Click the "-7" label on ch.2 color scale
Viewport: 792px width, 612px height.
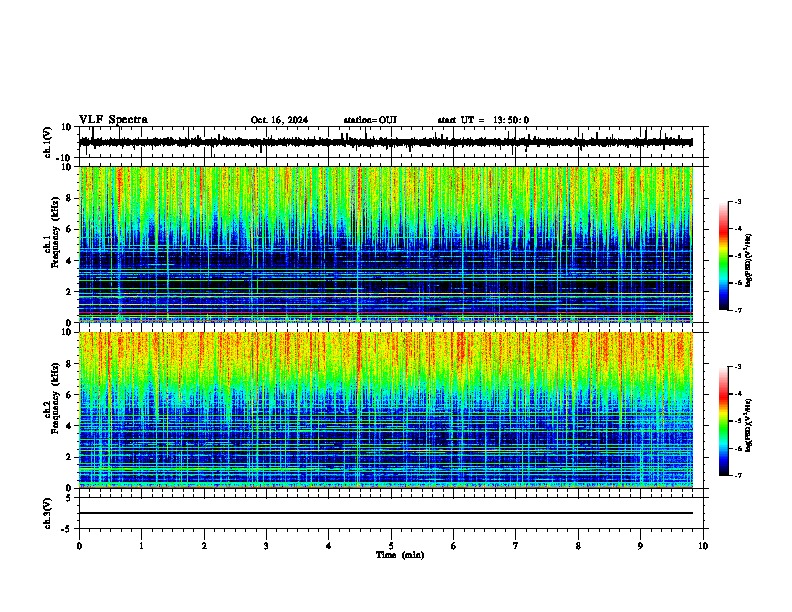[x=737, y=475]
